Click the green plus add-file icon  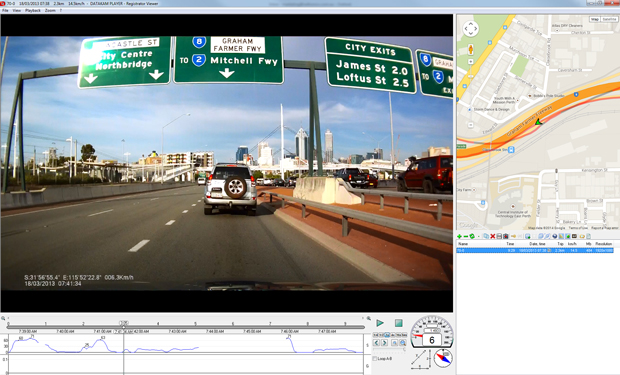[459, 236]
